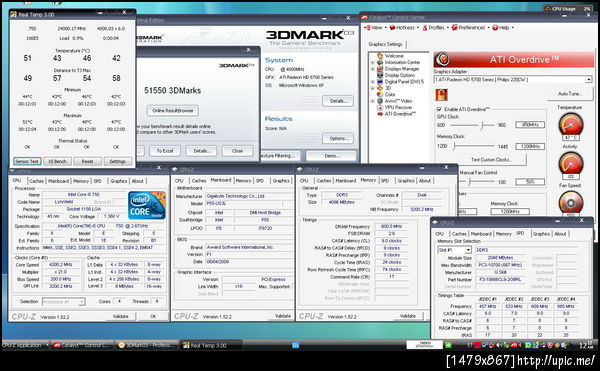Click the VPU Recover tree icon
Viewport: 600px width, 371px height.
tap(380, 107)
